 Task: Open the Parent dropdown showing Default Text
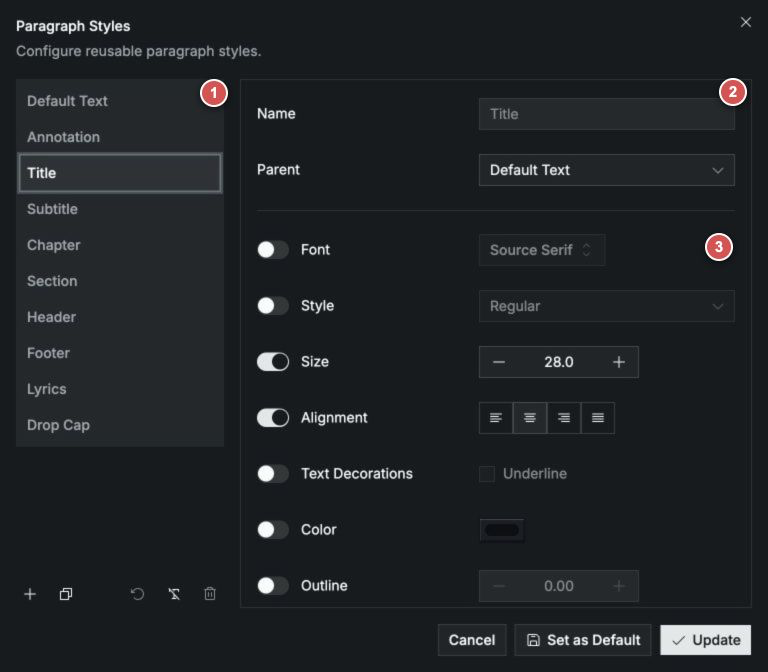(606, 170)
